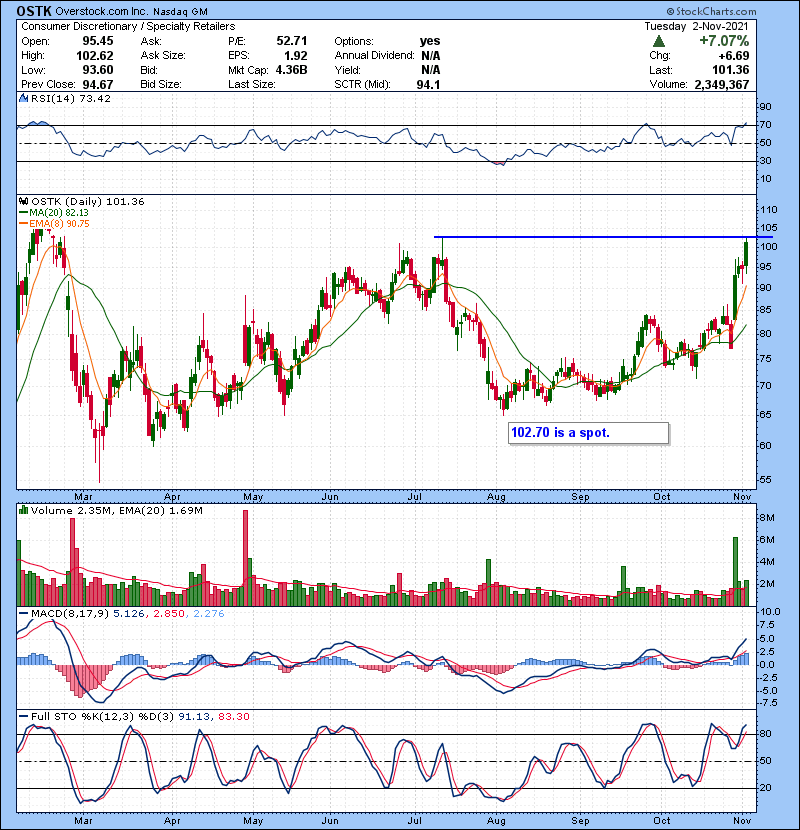Screen dimensions: 800x830
Task: Click the tall green volume bar near November
Action: [x=735, y=572]
